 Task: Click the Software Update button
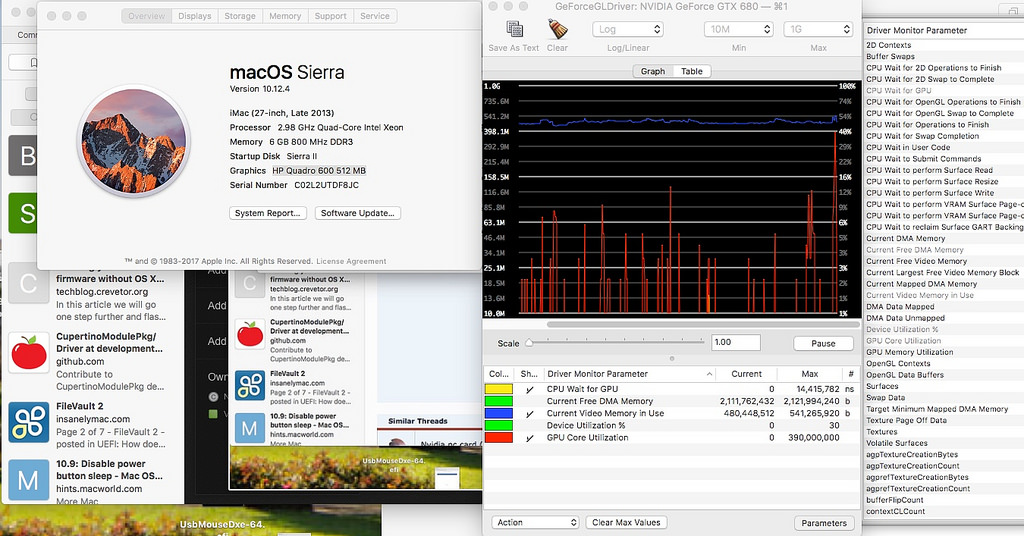[x=357, y=213]
